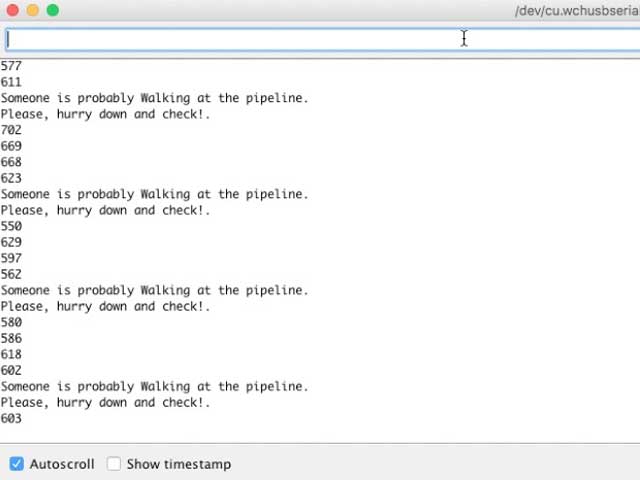Viewport: 640px width, 480px height.
Task: Maximize the window with the green button
Action: (x=52, y=10)
